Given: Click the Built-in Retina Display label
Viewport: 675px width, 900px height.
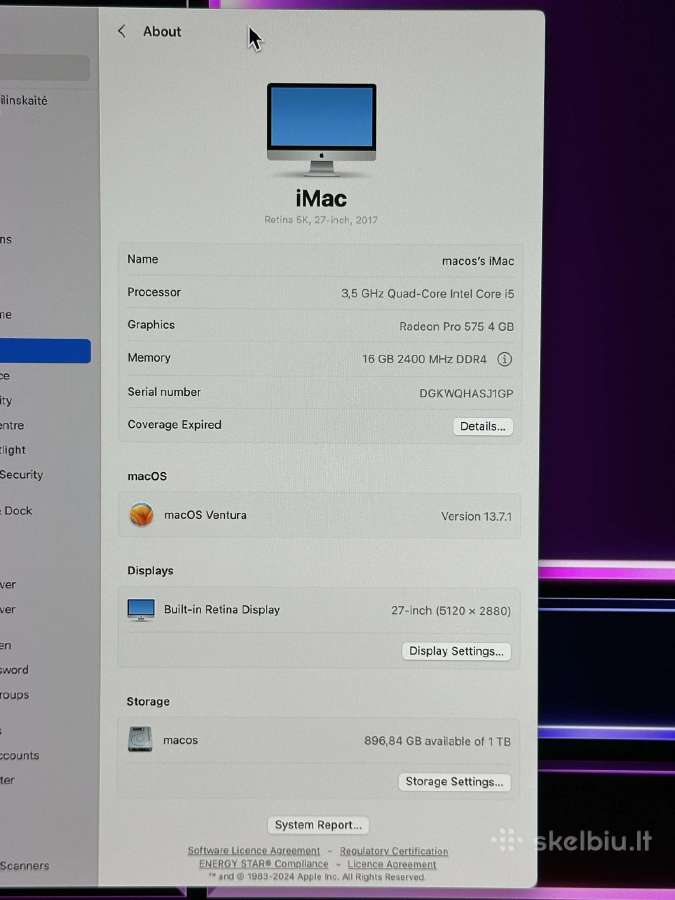Looking at the screenshot, I should click(222, 610).
